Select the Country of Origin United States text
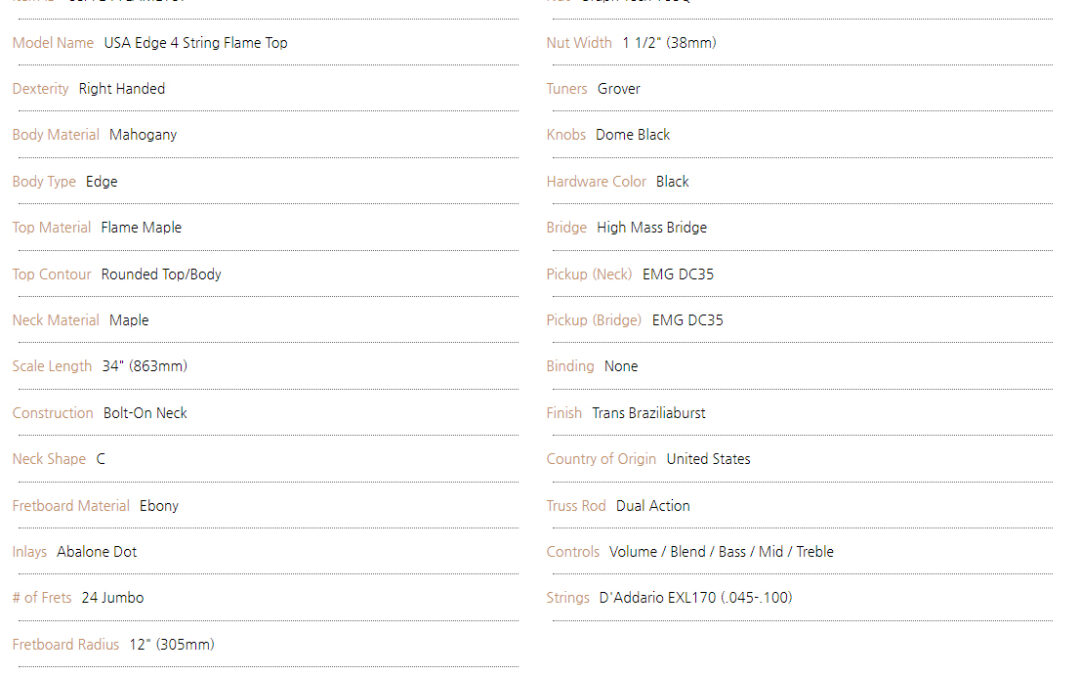 tap(709, 459)
